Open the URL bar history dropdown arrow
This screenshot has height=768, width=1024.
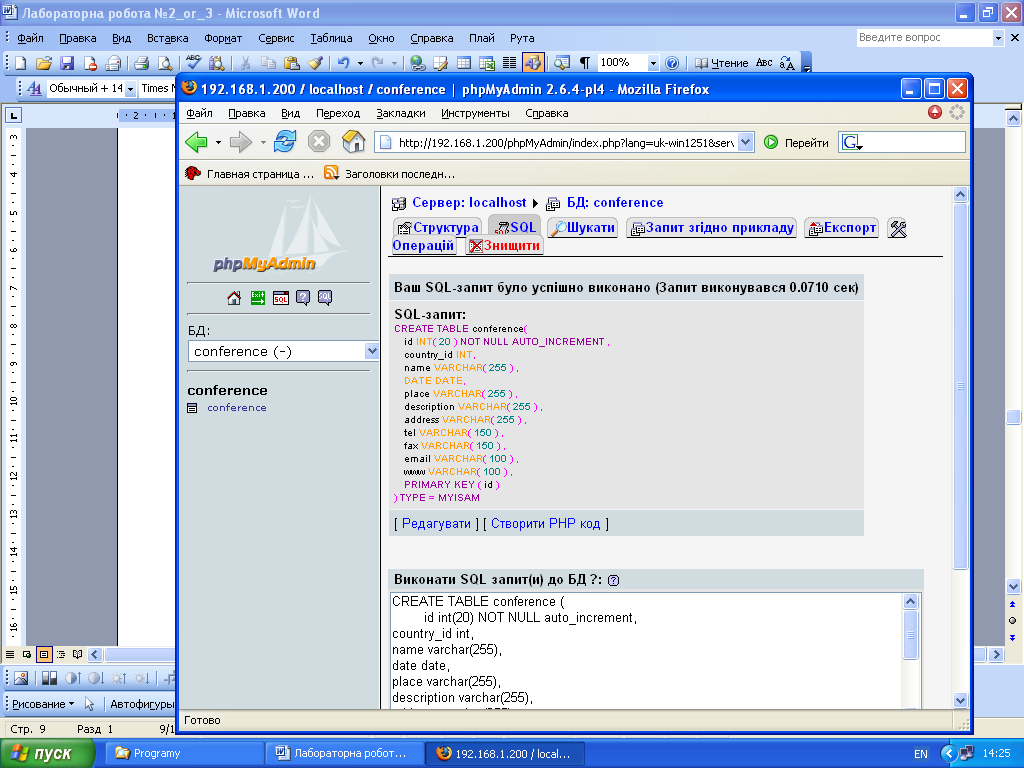tap(746, 142)
